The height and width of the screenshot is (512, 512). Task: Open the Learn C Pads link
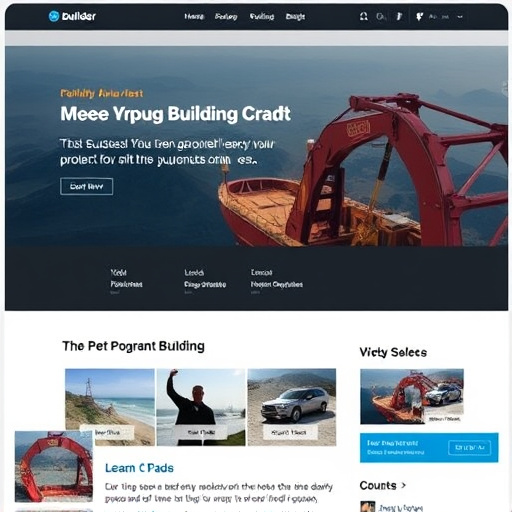tap(139, 468)
